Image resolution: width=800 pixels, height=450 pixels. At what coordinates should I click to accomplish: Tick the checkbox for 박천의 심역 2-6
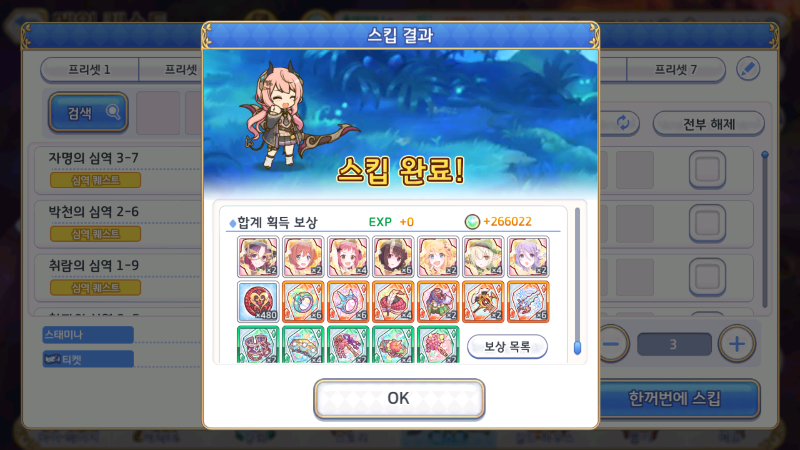click(x=707, y=223)
